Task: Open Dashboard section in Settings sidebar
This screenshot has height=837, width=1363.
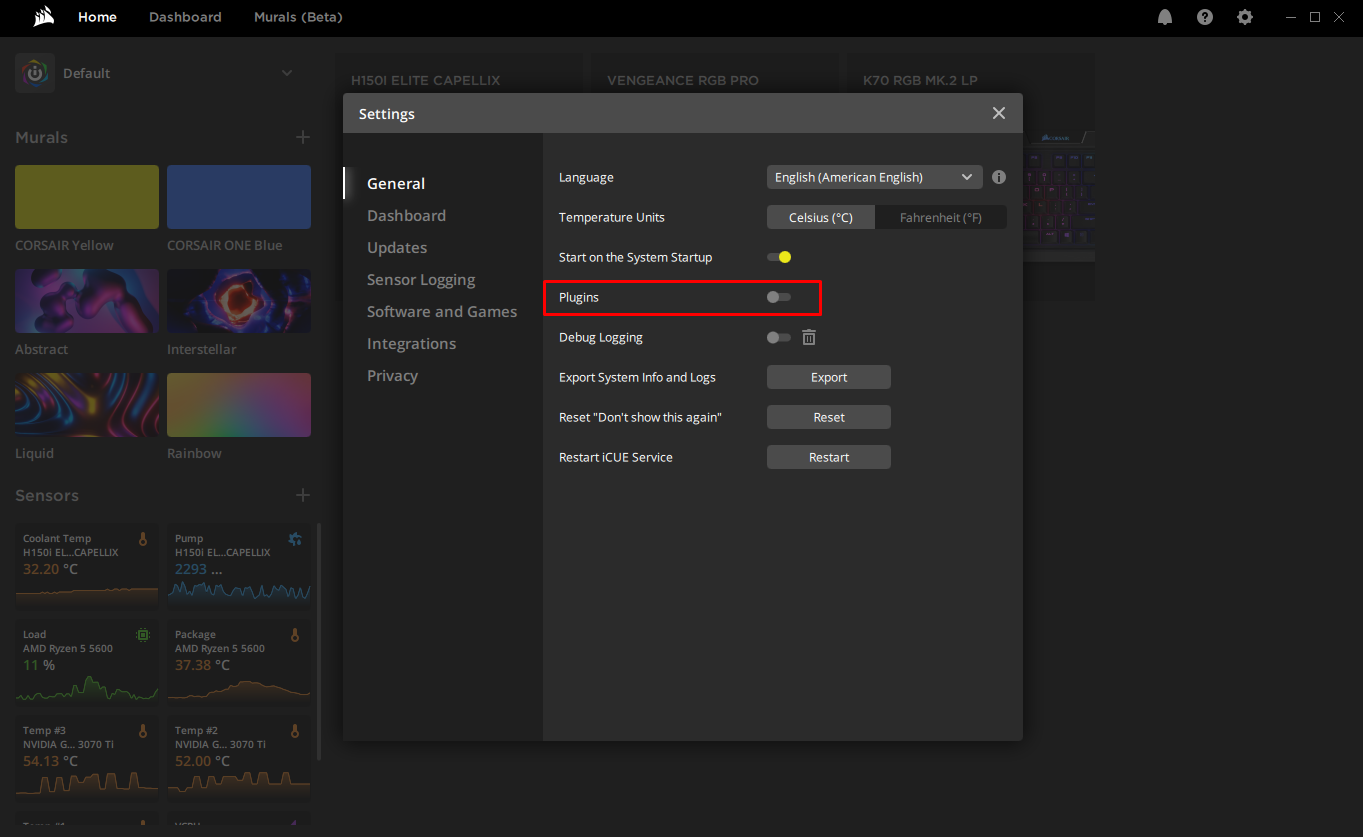Action: pyautogui.click(x=406, y=215)
